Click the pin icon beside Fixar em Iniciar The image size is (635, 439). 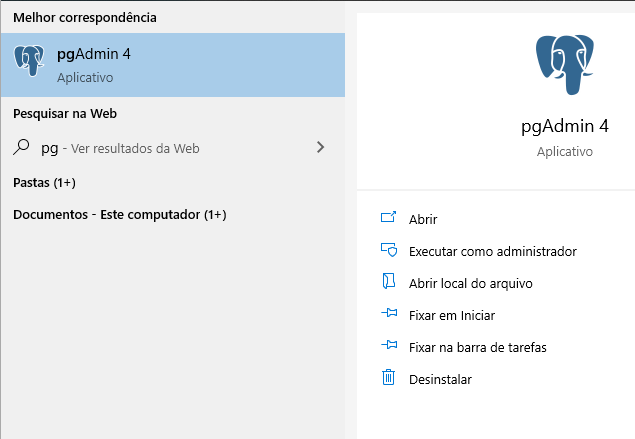(389, 315)
